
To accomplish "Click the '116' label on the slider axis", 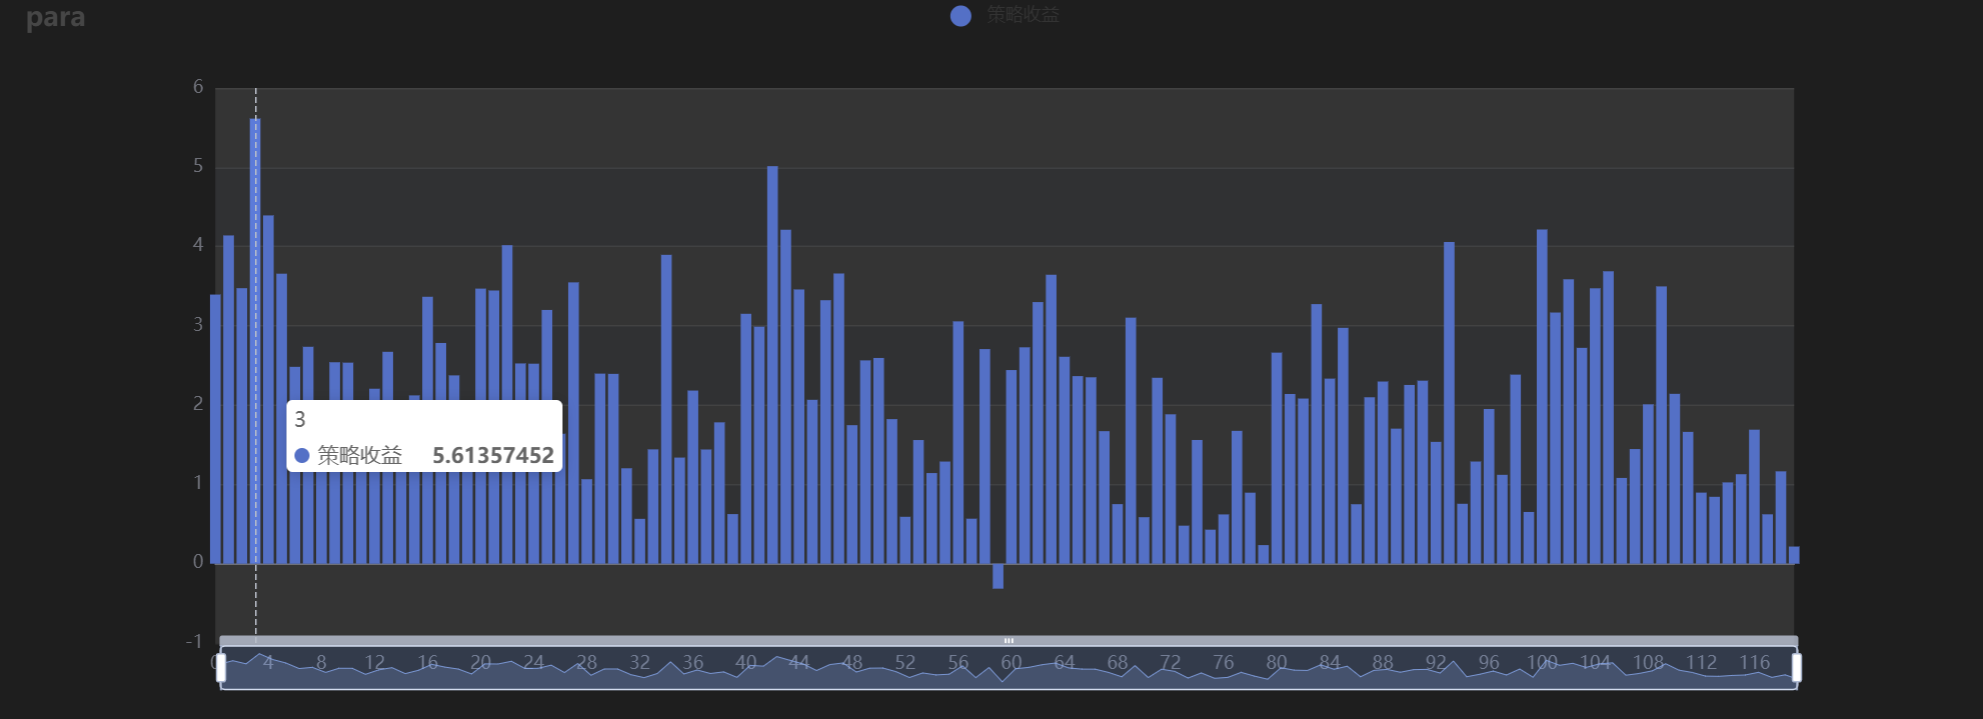I will 1754,662.
